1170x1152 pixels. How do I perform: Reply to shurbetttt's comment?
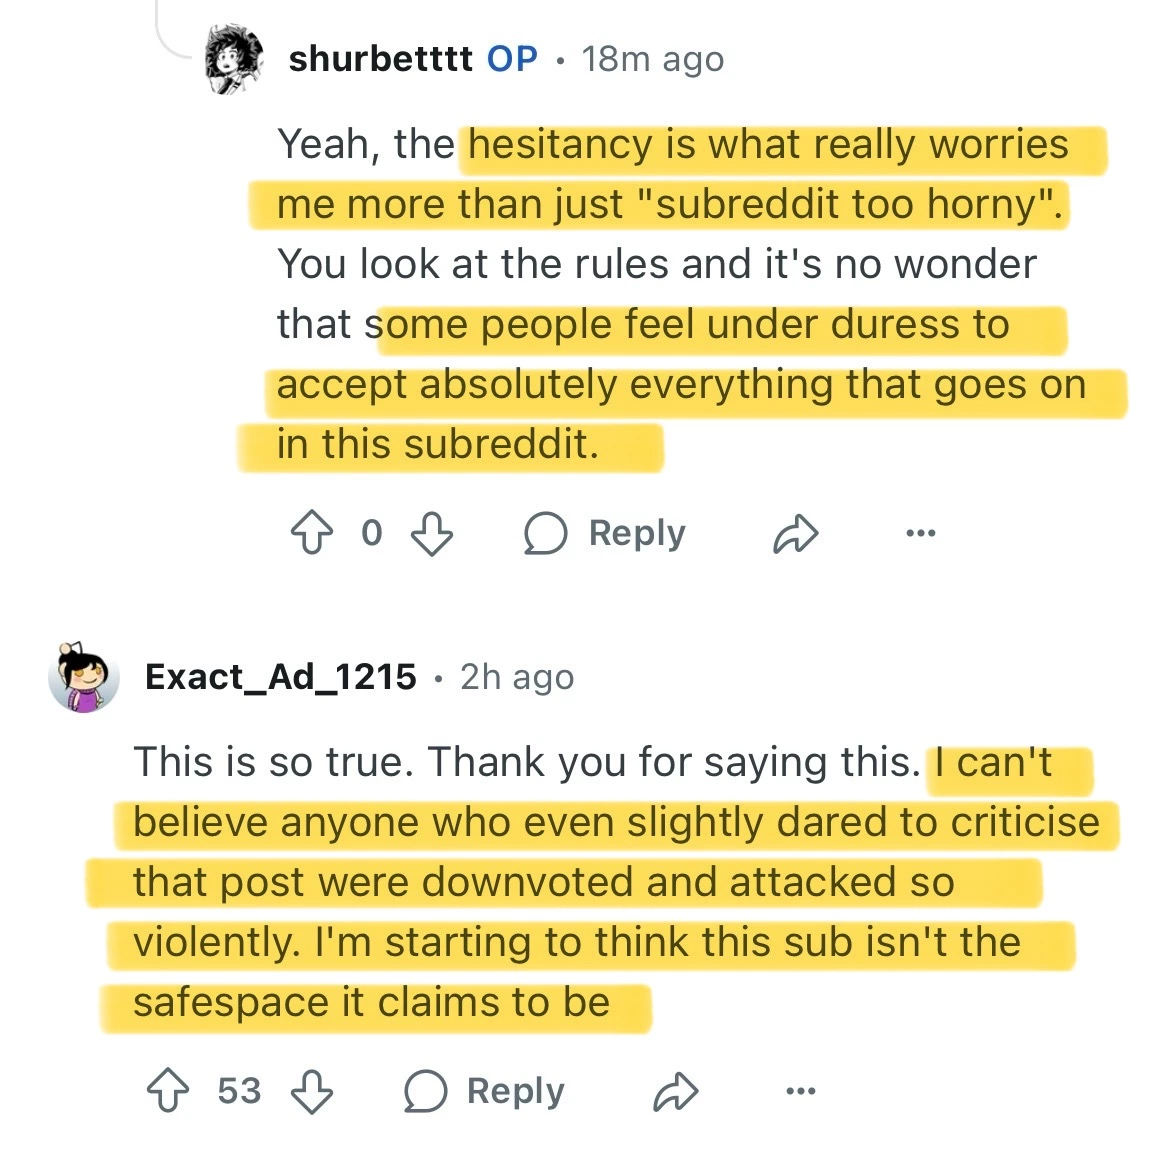point(606,533)
